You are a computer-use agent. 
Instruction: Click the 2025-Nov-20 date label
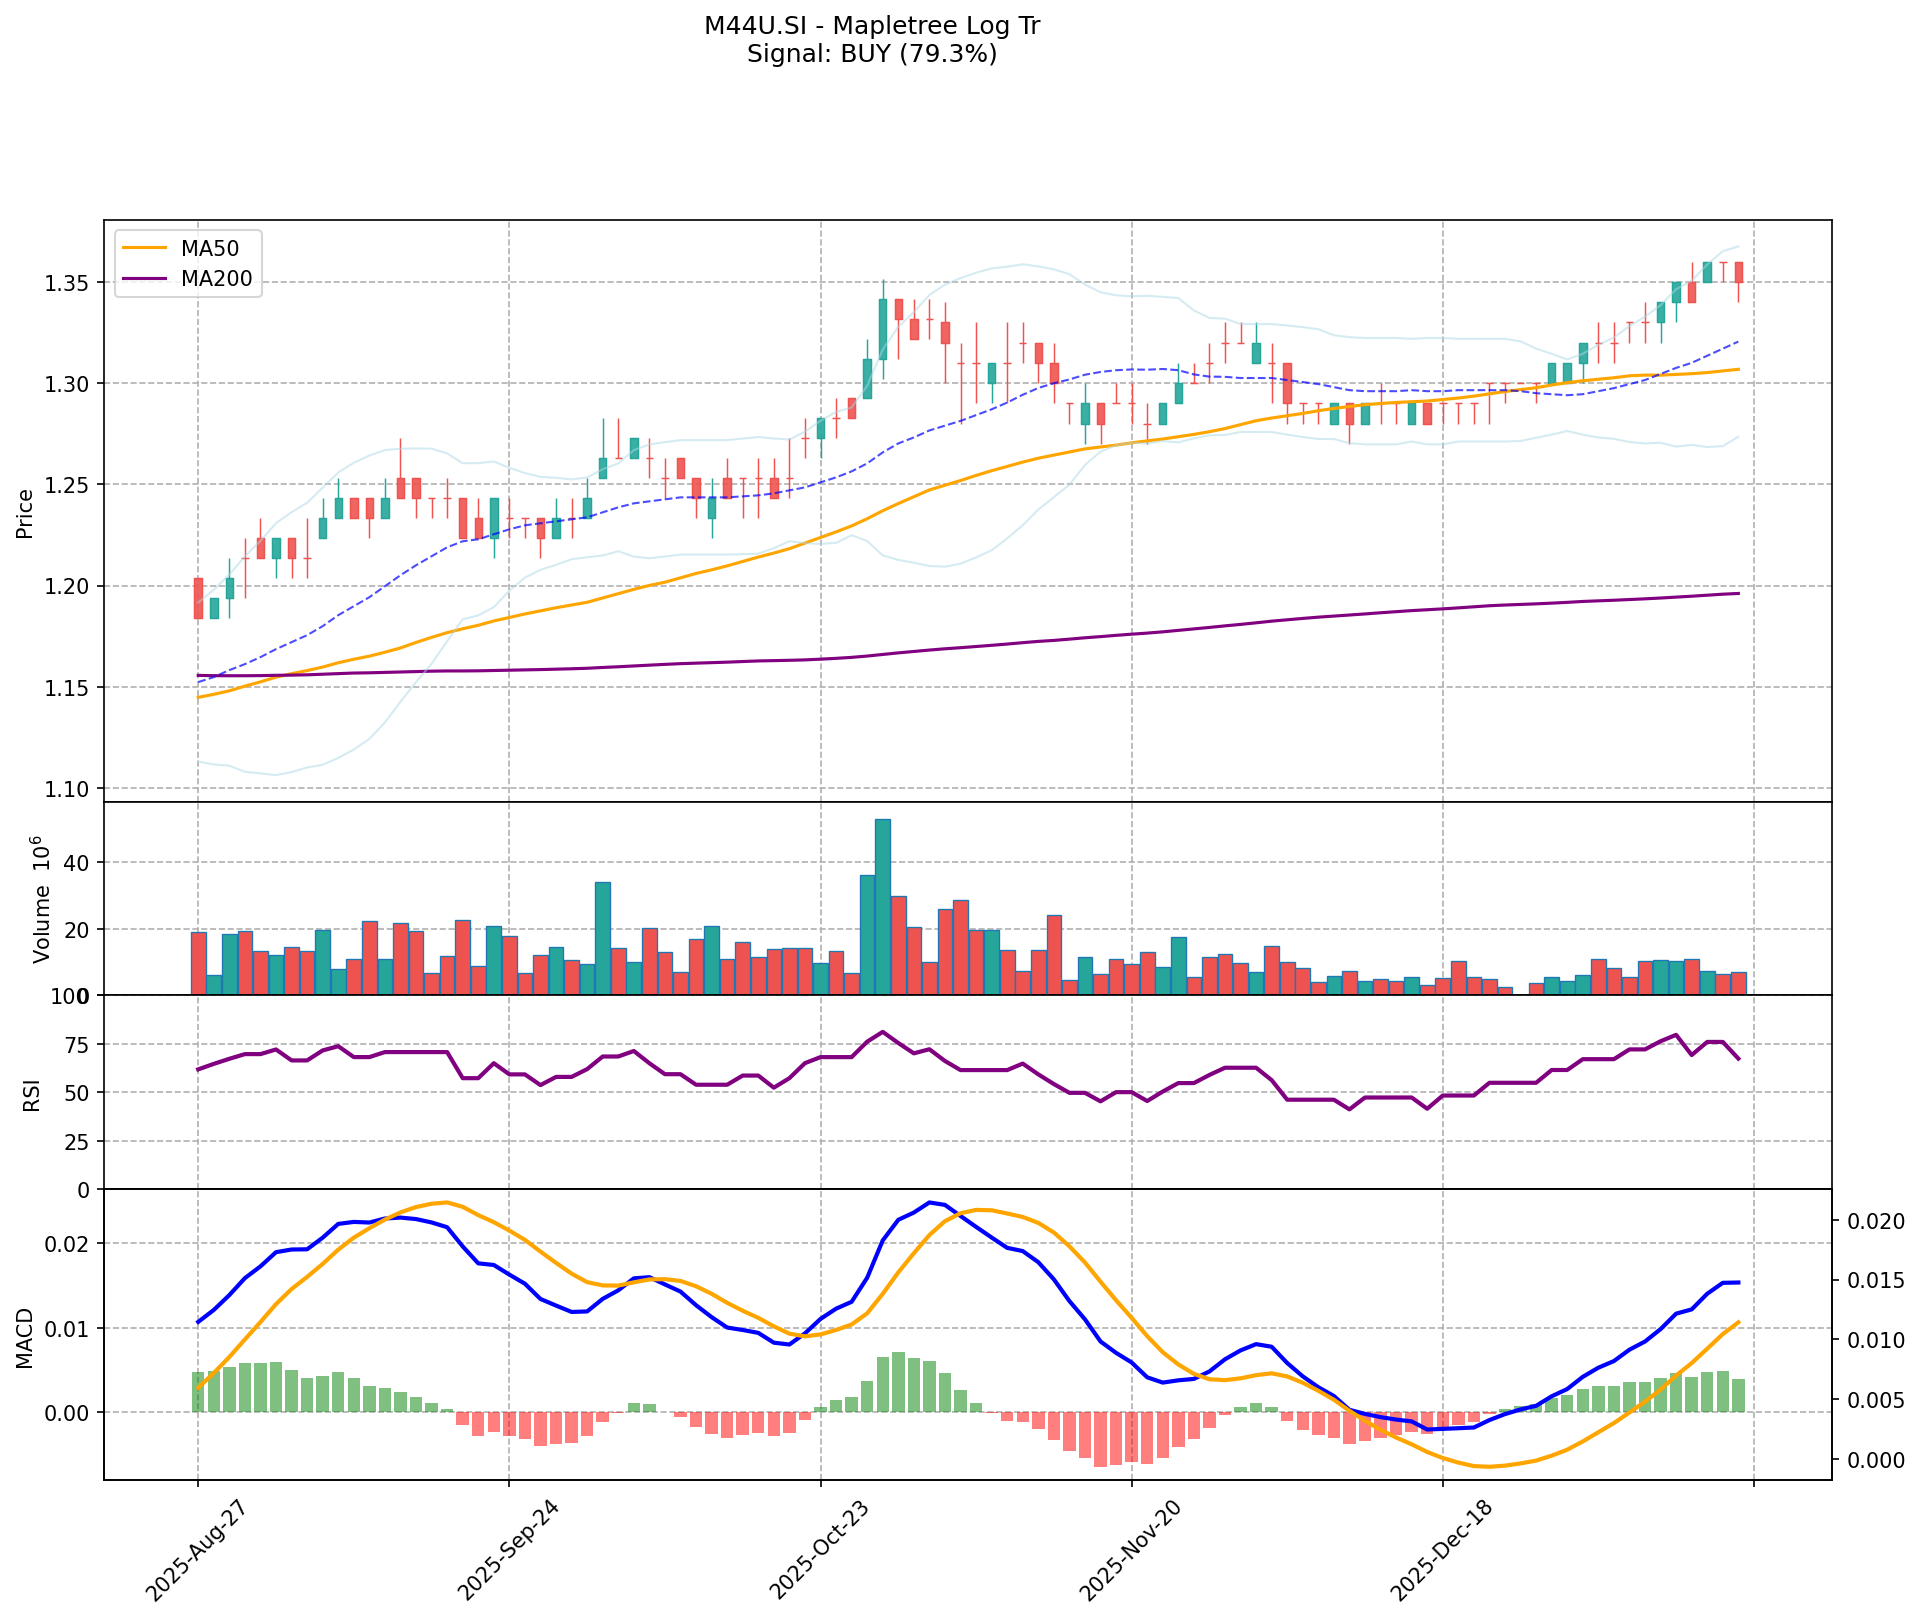(1130, 1552)
